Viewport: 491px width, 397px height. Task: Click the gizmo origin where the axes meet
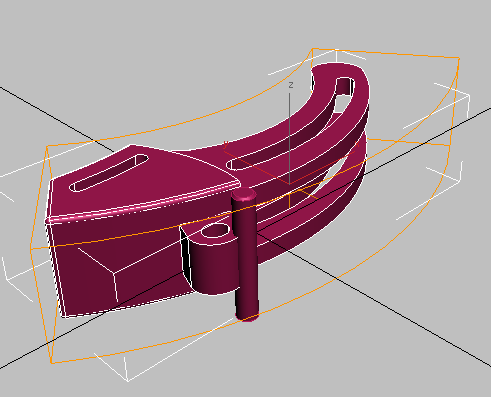point(289,184)
